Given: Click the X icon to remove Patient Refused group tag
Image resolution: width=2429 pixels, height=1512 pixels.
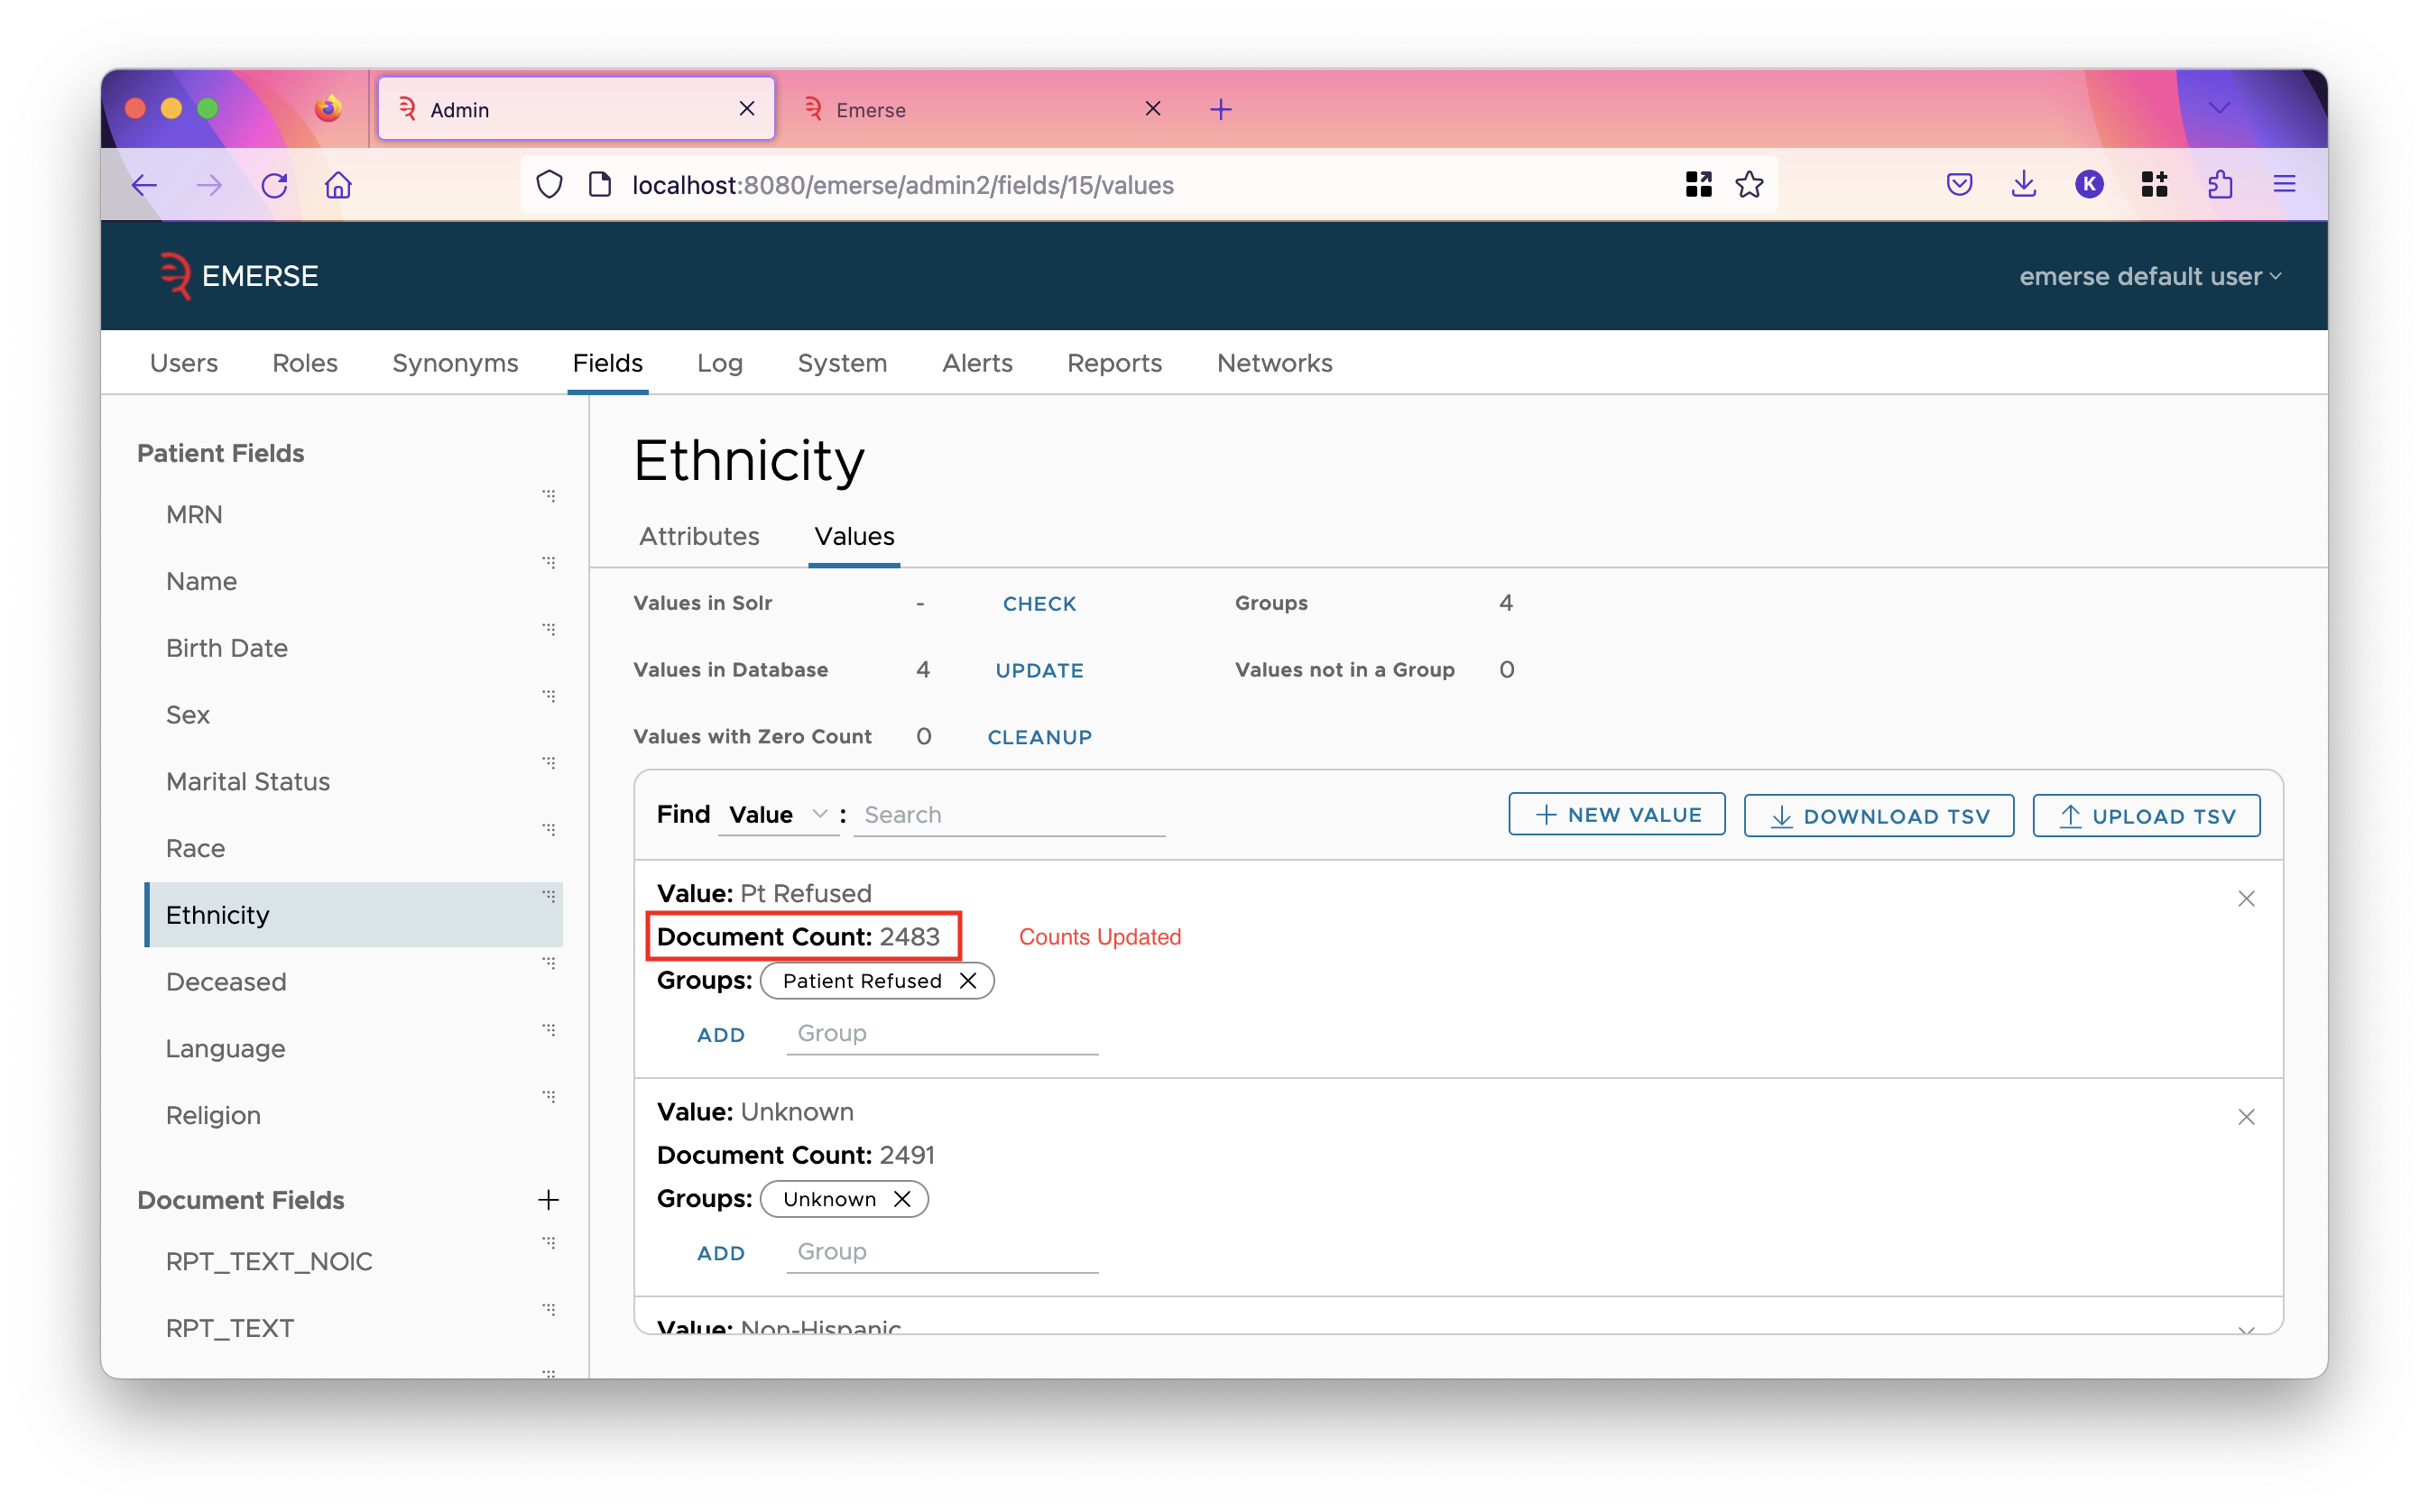Looking at the screenshot, I should [969, 981].
